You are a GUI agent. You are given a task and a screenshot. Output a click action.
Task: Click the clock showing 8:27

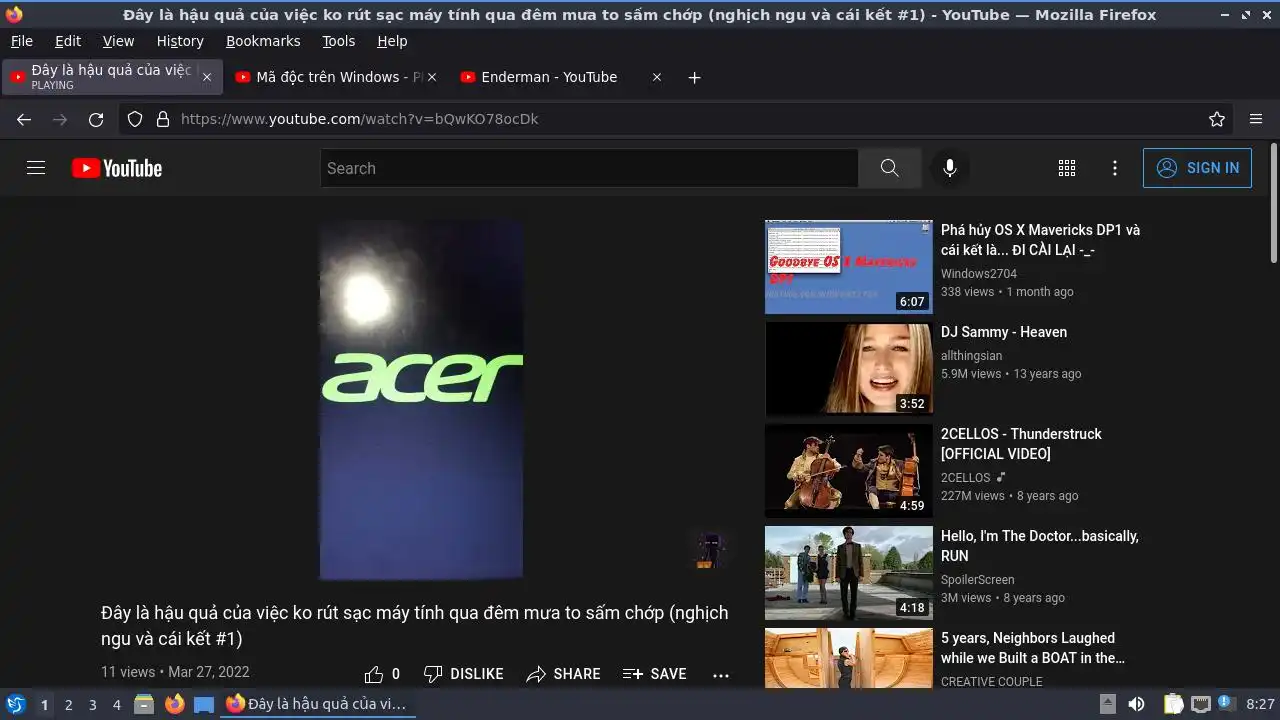pos(1260,705)
